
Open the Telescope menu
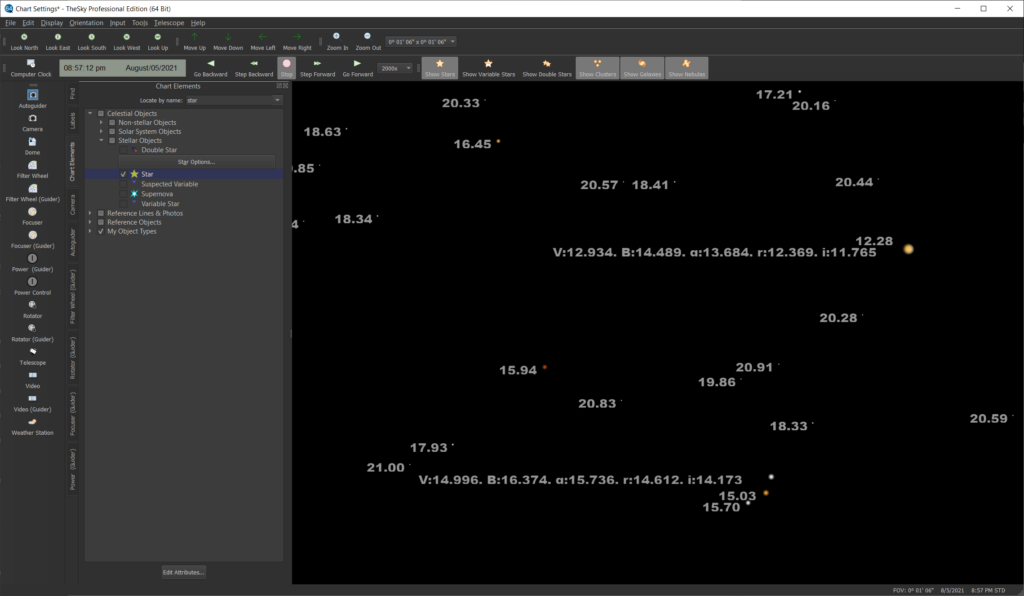(167, 22)
